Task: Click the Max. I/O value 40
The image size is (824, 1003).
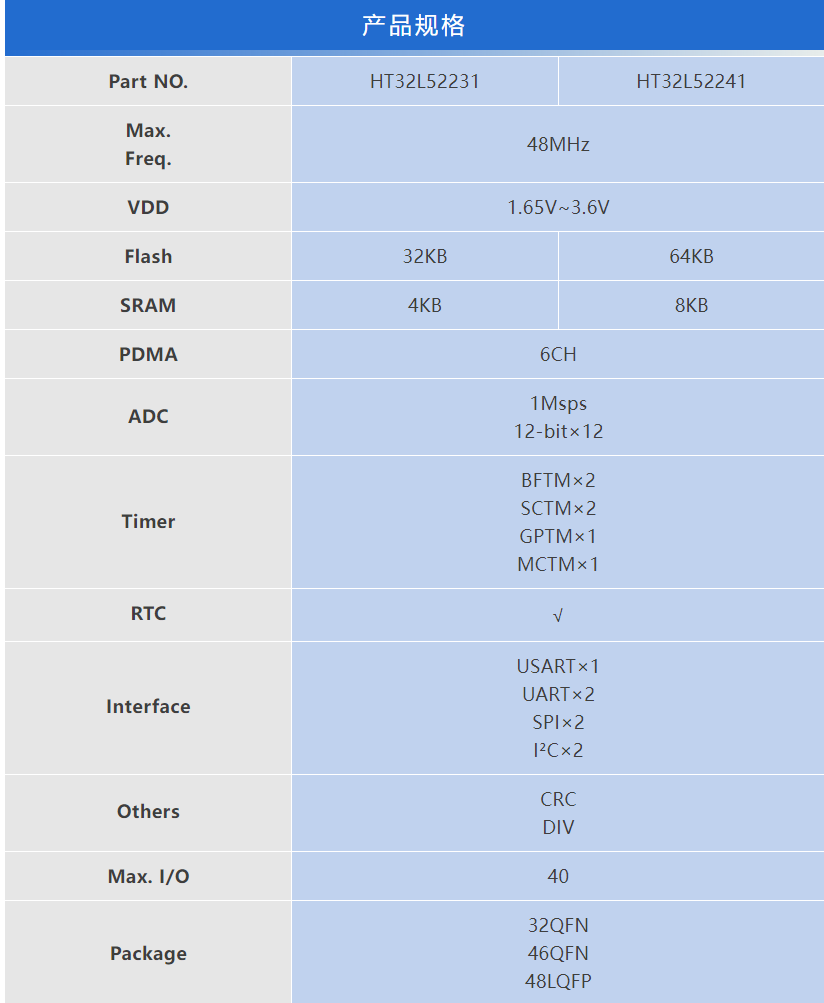Action: [x=558, y=877]
